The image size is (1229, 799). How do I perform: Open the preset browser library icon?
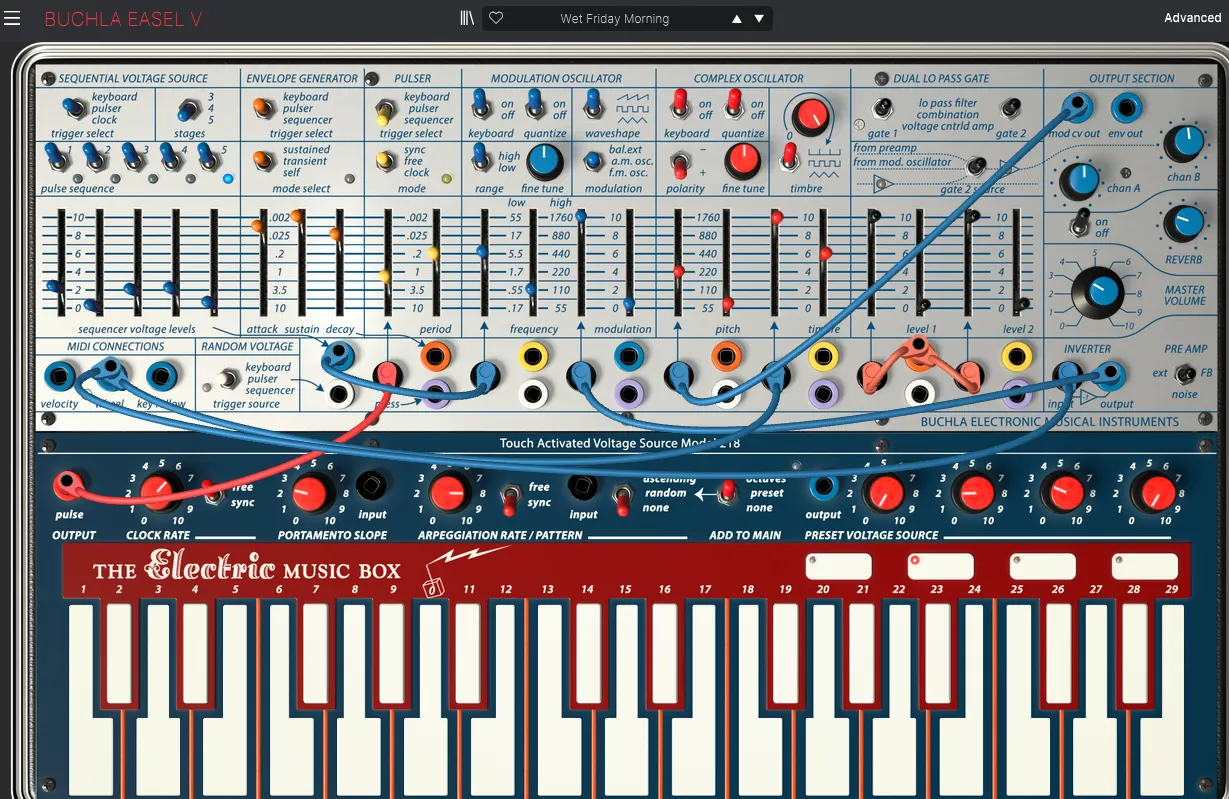click(x=466, y=18)
